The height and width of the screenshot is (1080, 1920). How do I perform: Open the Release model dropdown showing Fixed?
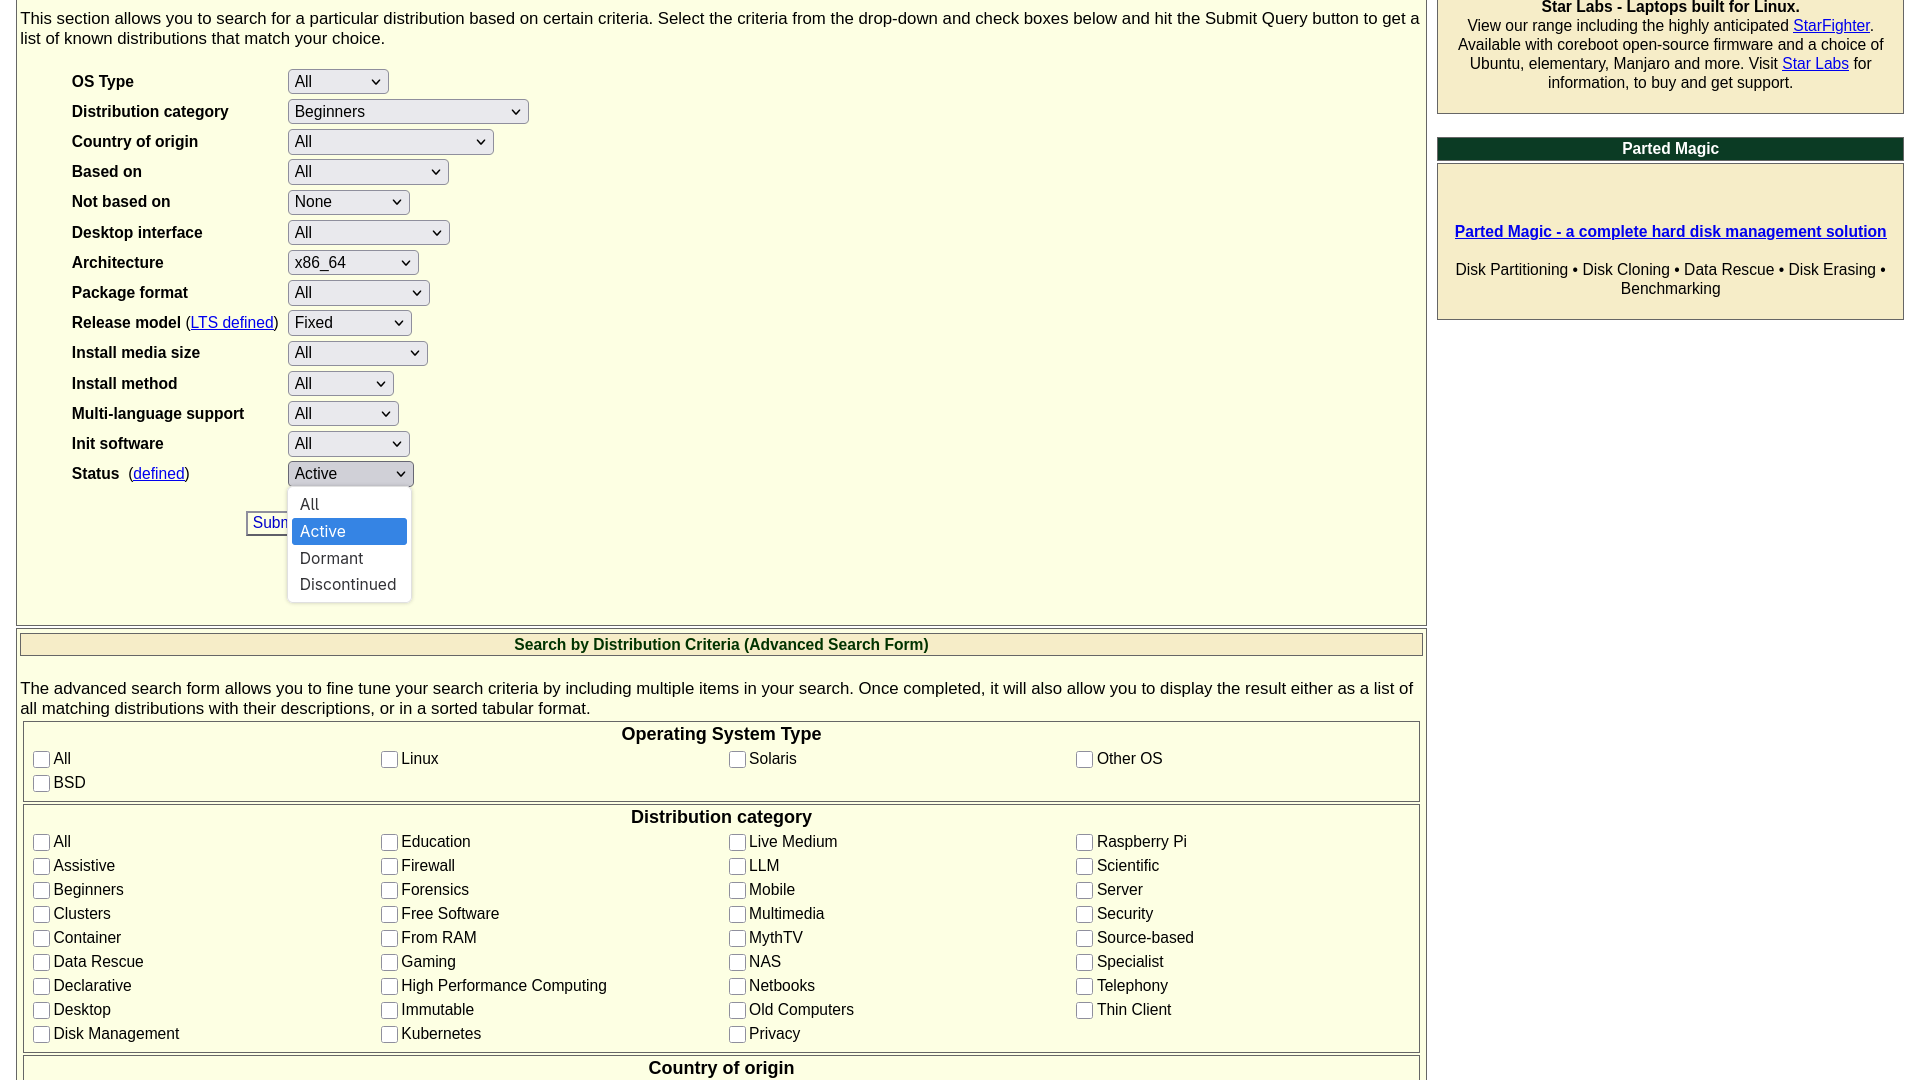349,322
